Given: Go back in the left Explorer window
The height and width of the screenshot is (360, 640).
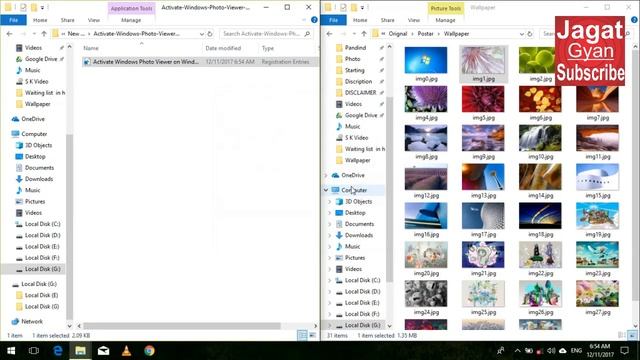Looking at the screenshot, I should click(x=9, y=34).
